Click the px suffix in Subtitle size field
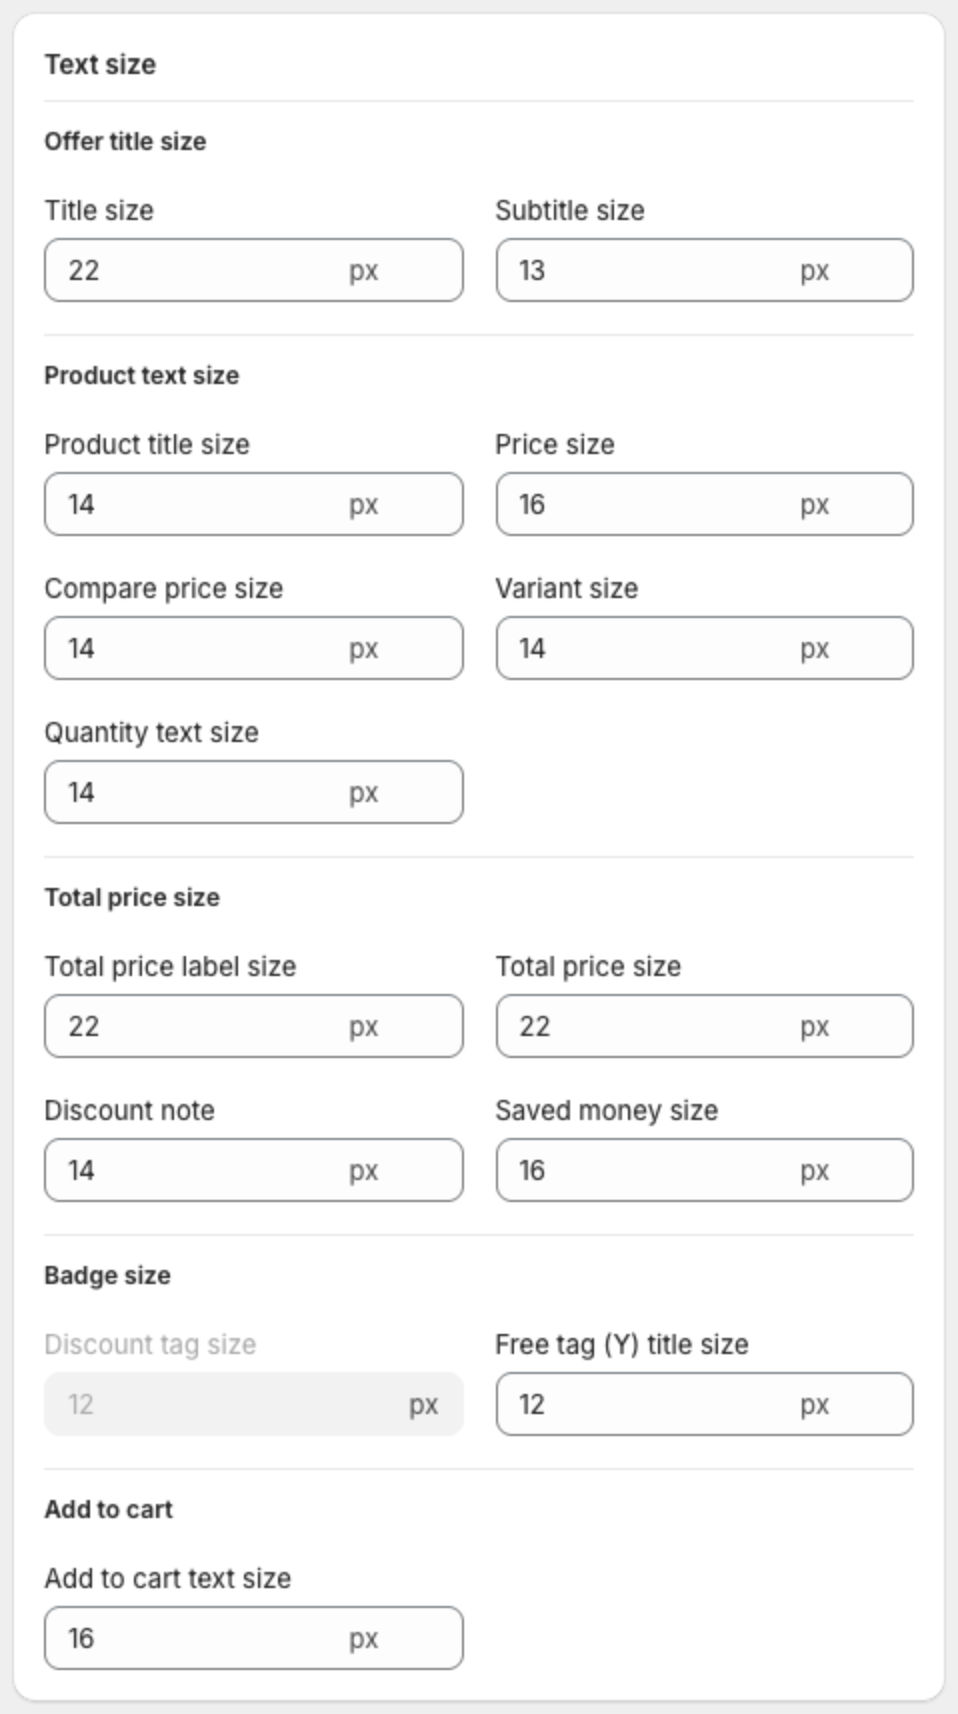Screen dimensions: 958x1714 click(815, 271)
